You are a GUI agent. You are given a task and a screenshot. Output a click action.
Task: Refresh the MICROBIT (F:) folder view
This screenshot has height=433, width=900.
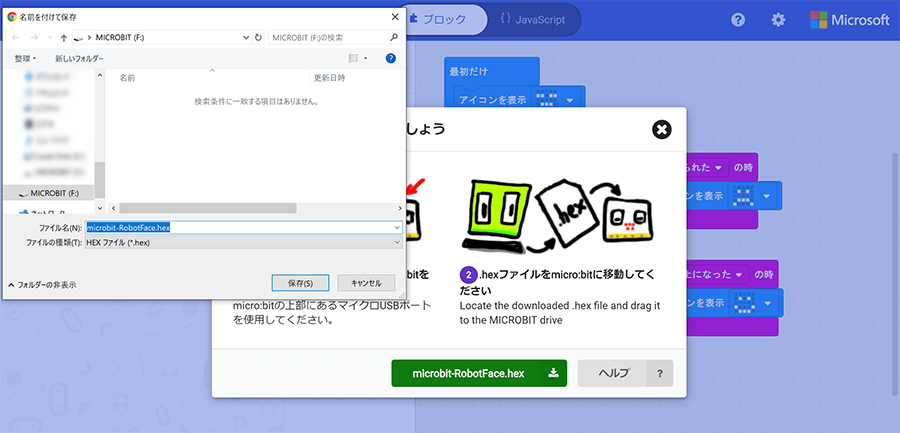pyautogui.click(x=258, y=38)
